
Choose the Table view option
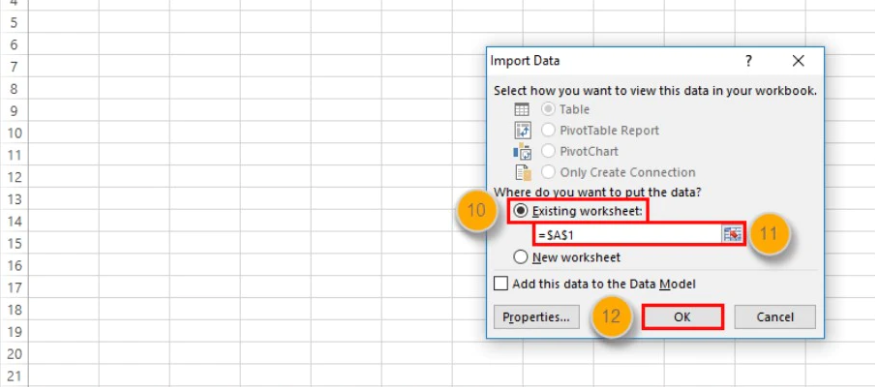pyautogui.click(x=548, y=109)
